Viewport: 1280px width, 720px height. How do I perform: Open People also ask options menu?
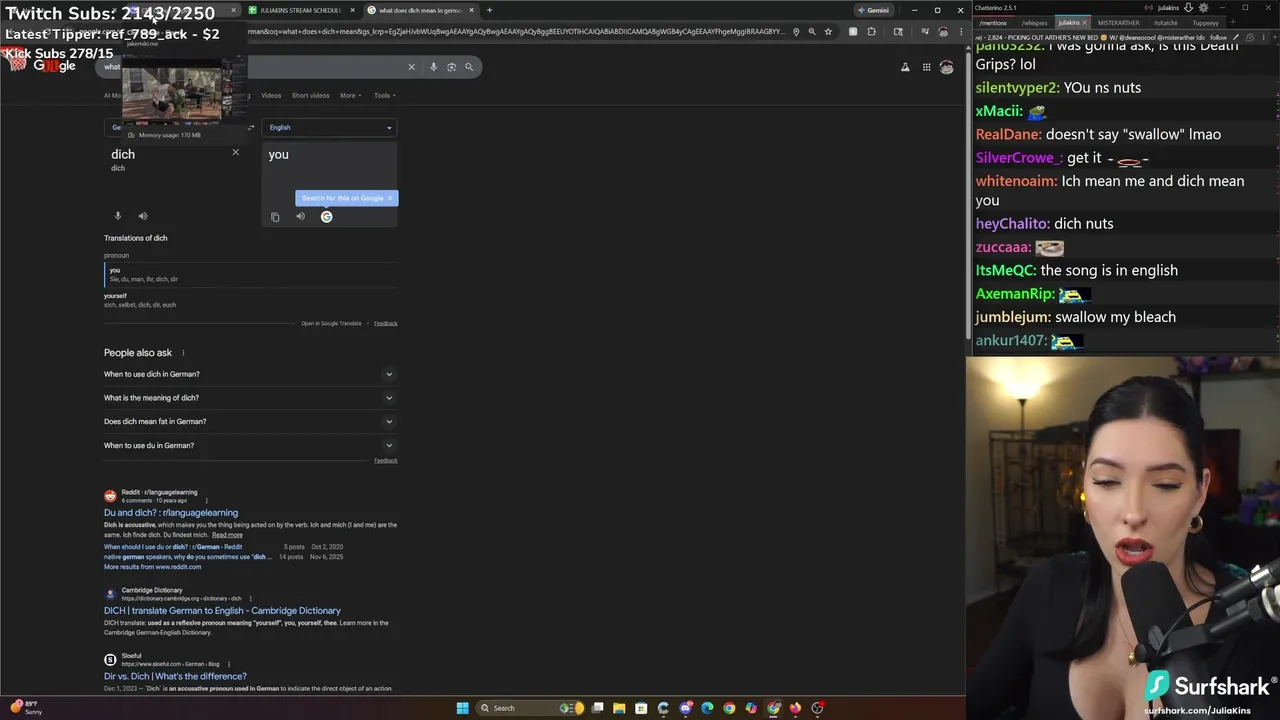click(x=183, y=353)
